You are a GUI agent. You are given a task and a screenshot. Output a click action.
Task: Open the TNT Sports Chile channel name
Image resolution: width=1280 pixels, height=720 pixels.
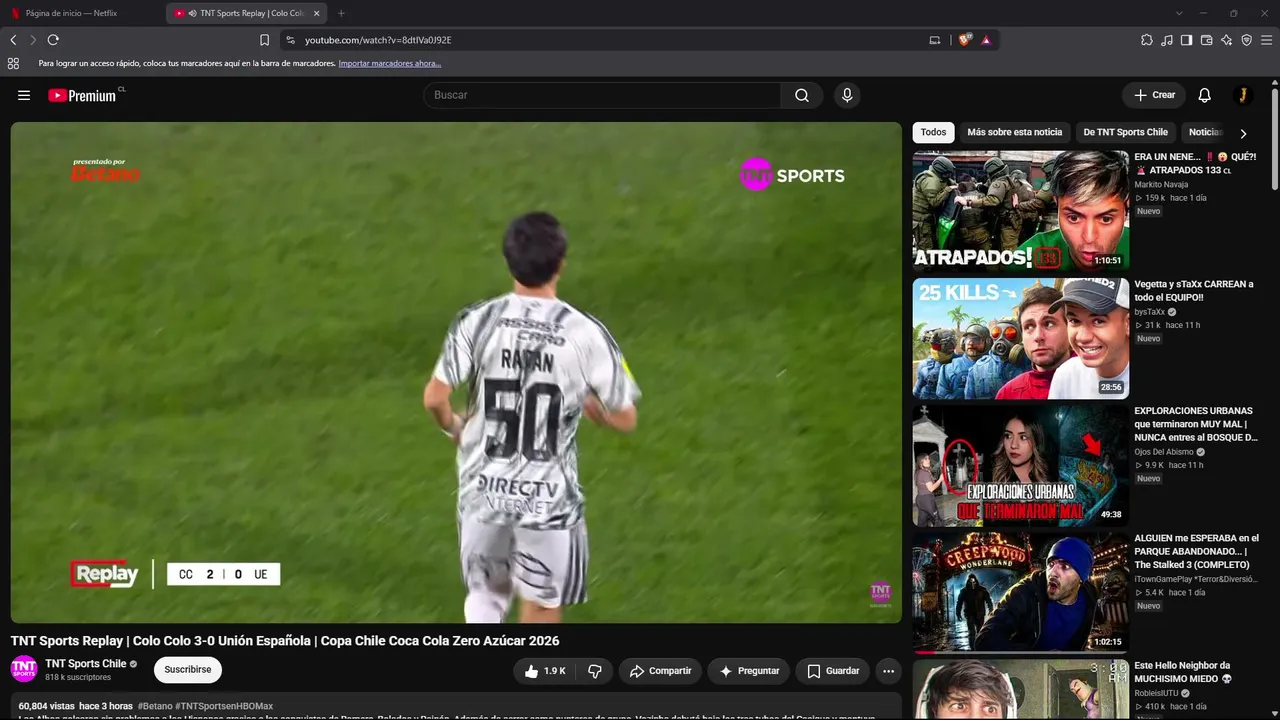pyautogui.click(x=86, y=664)
